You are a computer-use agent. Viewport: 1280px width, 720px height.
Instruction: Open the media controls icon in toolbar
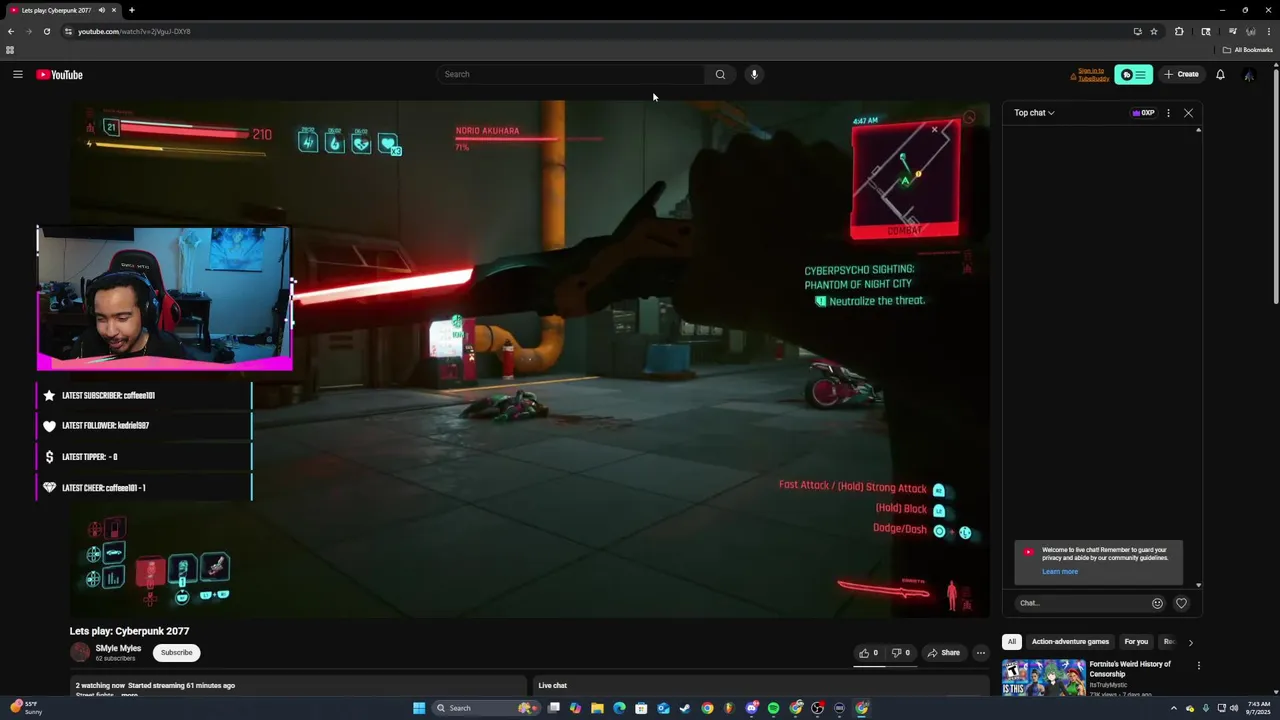pyautogui.click(x=1232, y=31)
